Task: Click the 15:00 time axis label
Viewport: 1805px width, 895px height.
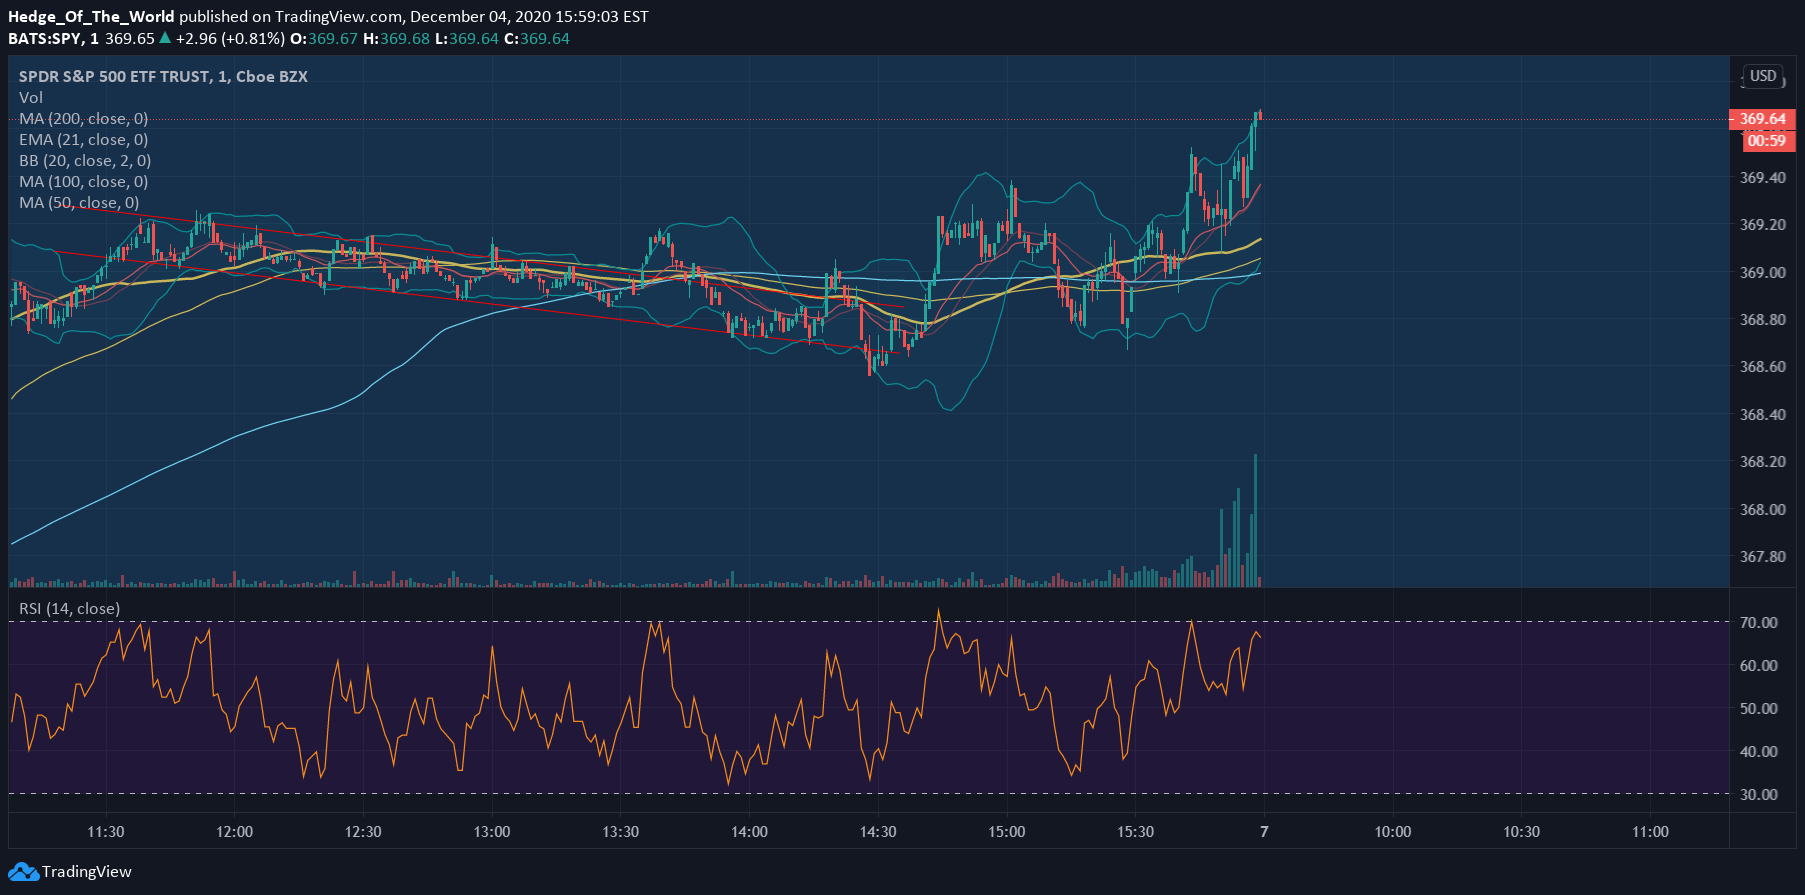Action: point(1007,832)
